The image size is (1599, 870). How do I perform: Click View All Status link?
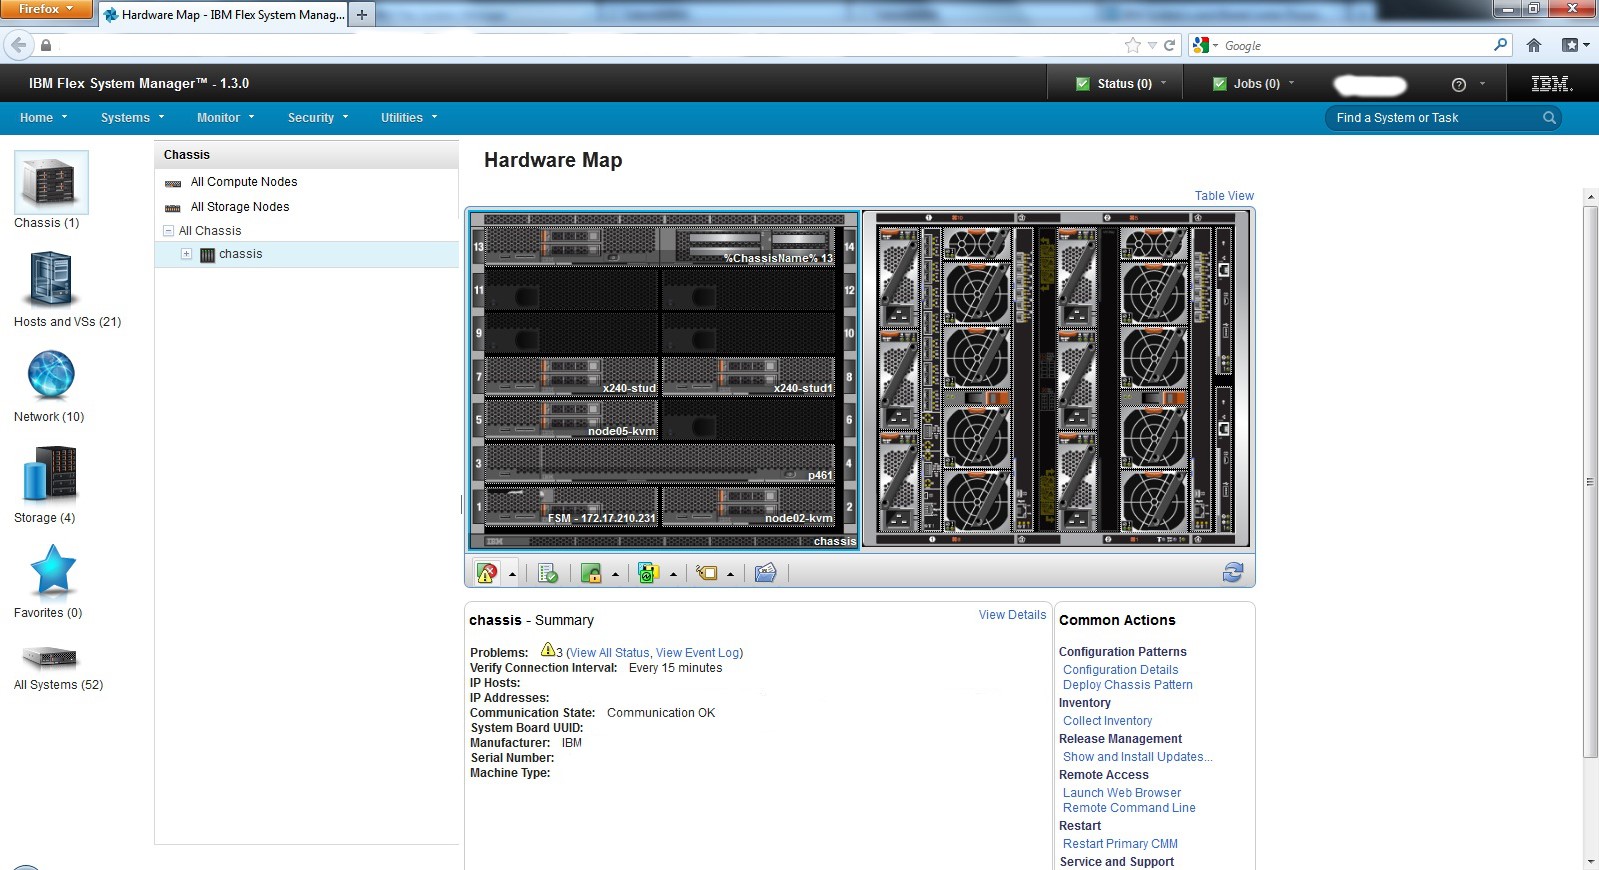pos(610,653)
